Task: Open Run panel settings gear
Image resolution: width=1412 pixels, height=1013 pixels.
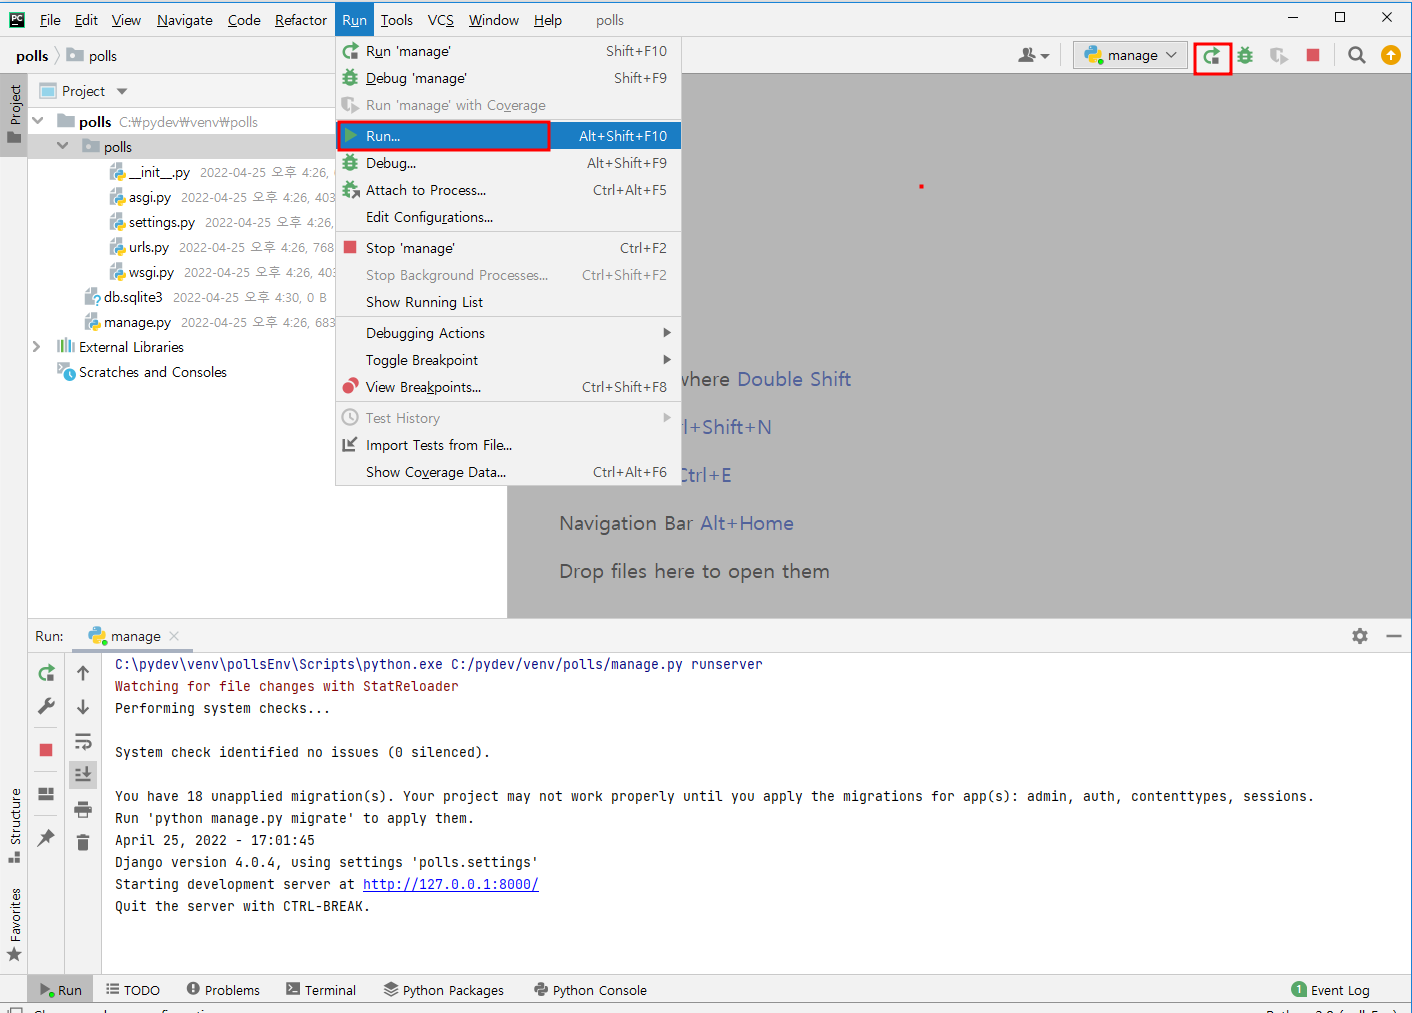Action: pos(1360,636)
